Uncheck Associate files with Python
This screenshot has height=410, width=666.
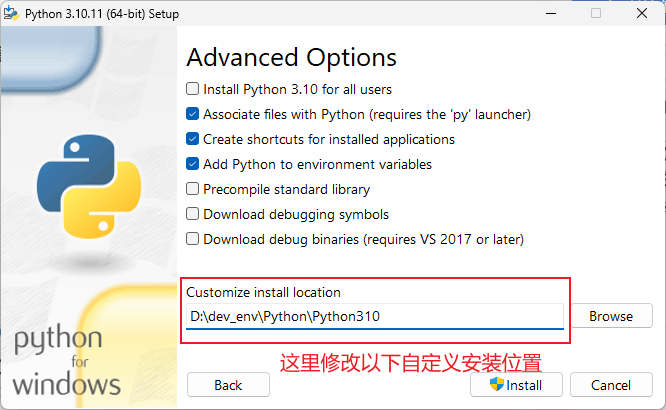coord(193,114)
